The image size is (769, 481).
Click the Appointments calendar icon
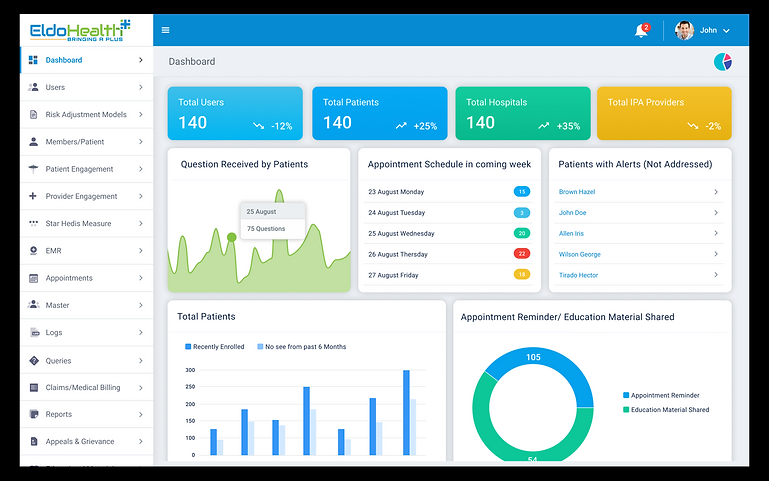33,278
